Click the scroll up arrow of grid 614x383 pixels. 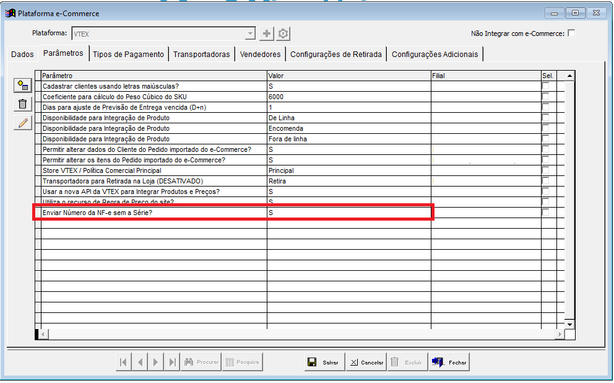(x=569, y=76)
